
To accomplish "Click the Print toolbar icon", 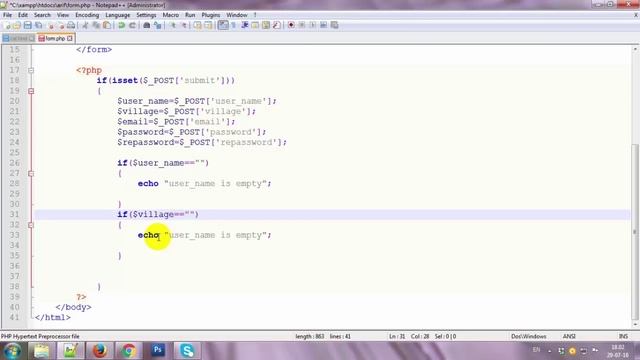I will pyautogui.click(x=71, y=25).
